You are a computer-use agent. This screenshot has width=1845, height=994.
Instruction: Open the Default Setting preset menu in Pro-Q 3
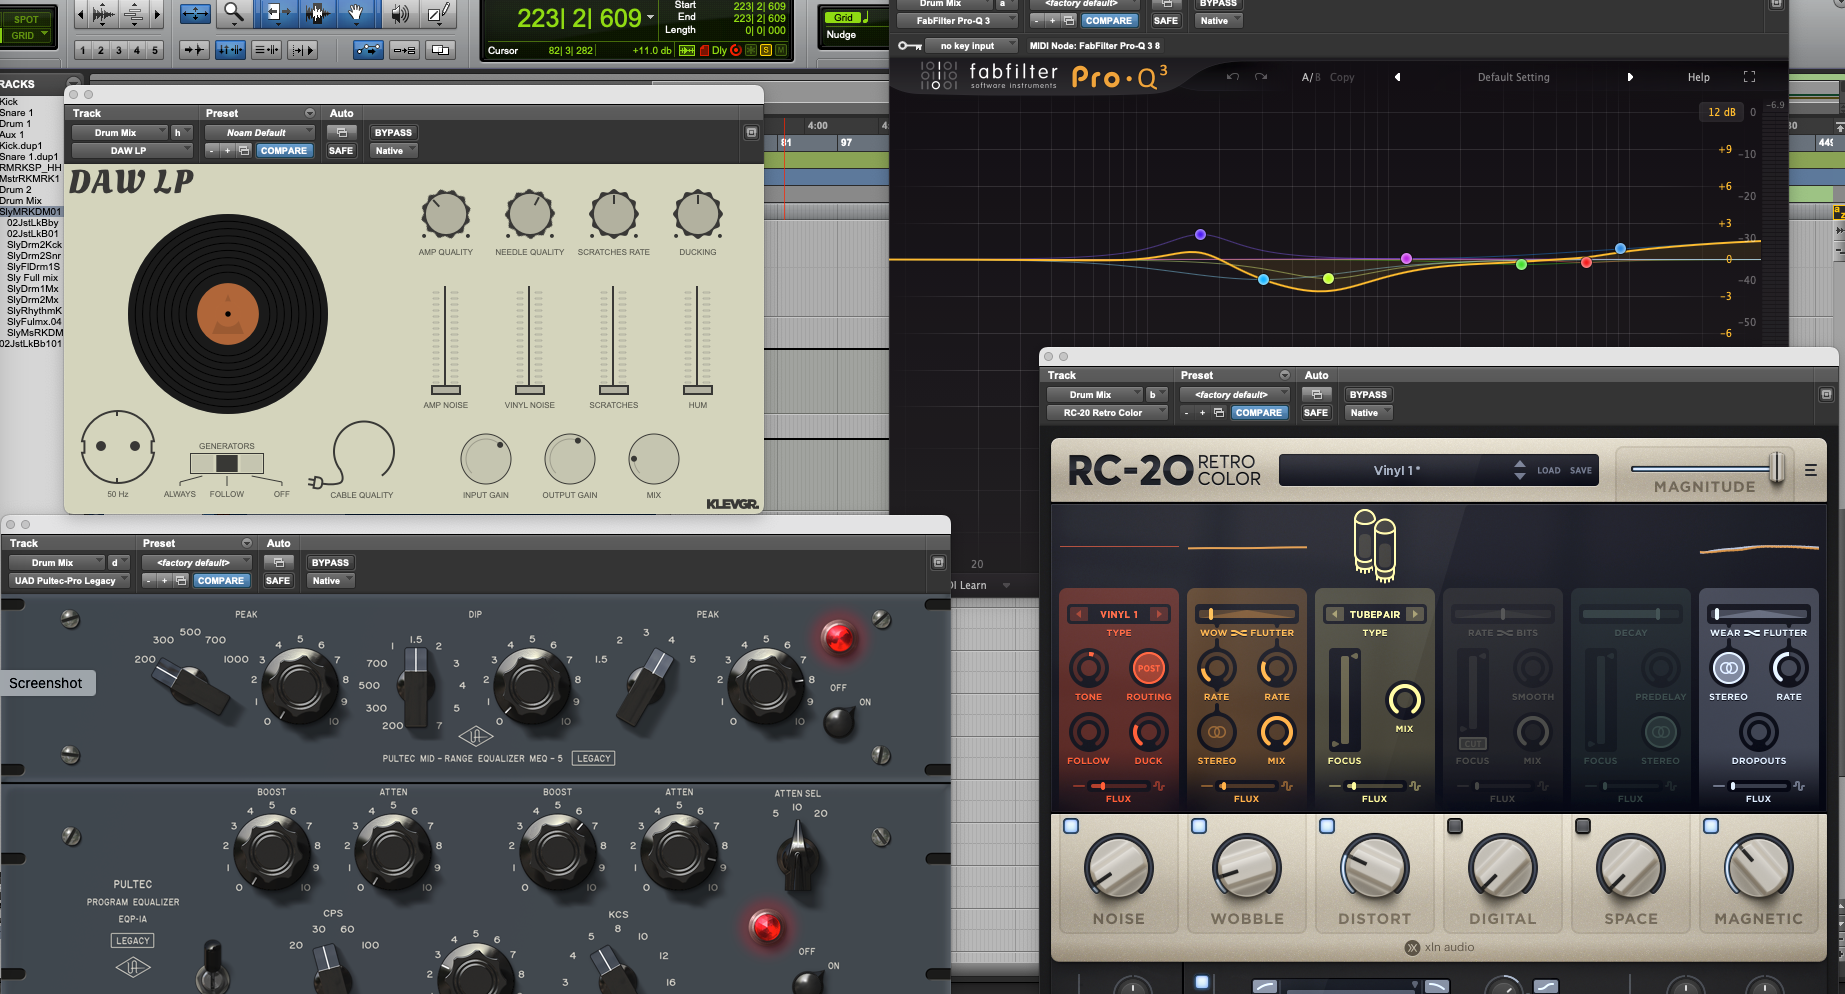pos(1513,77)
